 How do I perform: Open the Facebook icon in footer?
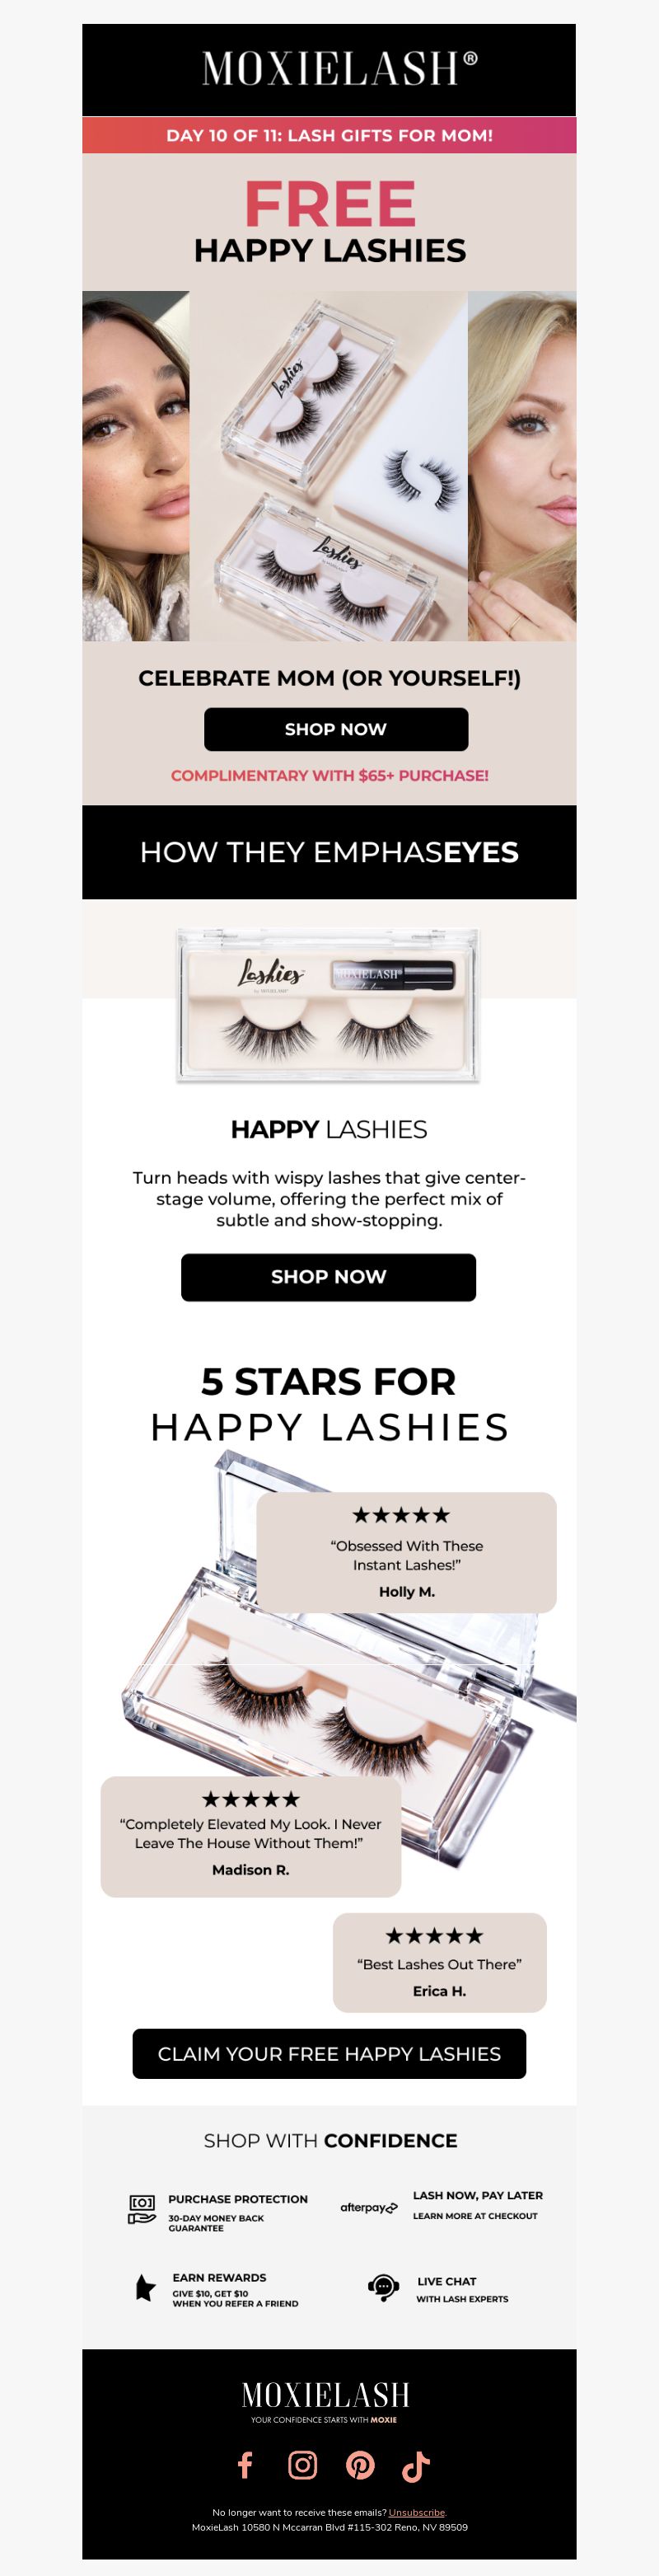[x=245, y=2465]
